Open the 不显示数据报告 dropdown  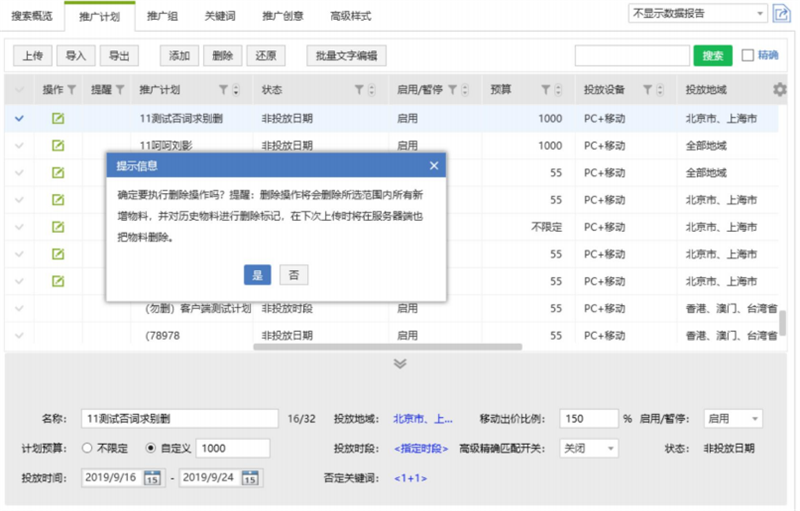click(697, 13)
